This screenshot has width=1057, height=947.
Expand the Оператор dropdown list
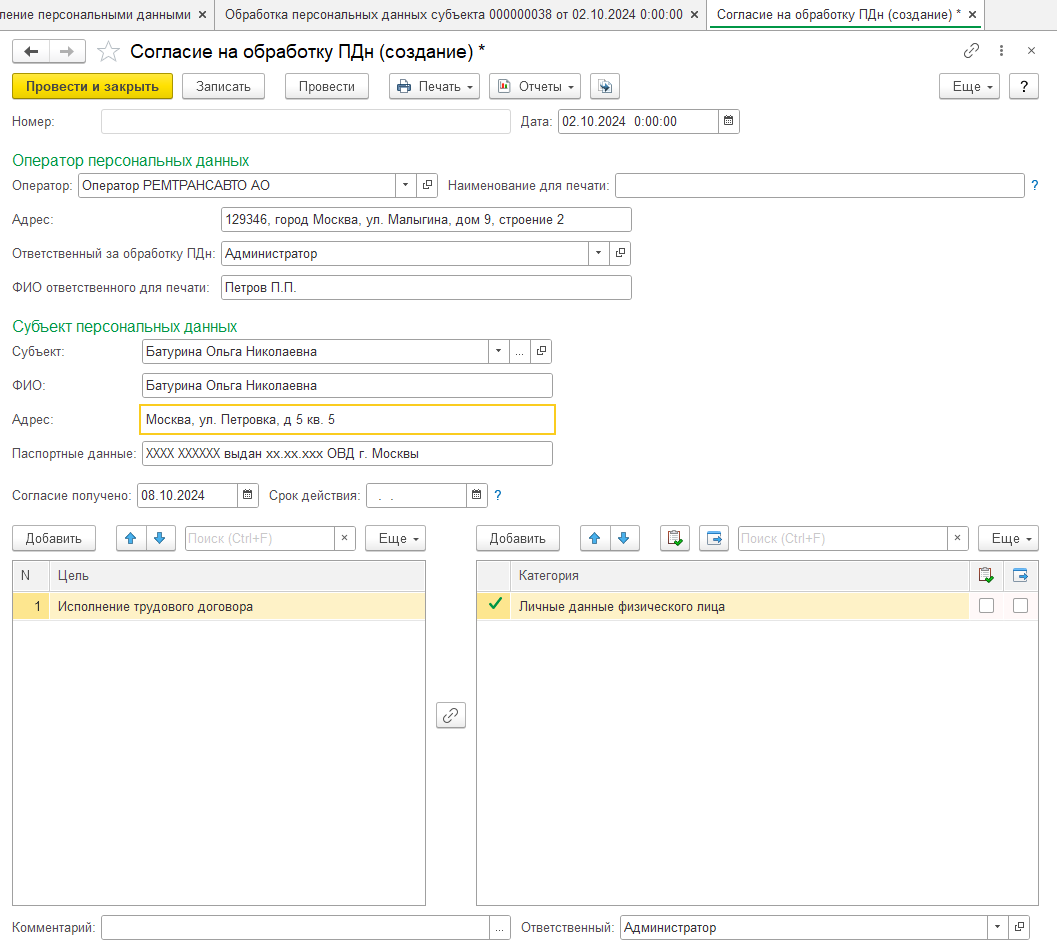pyautogui.click(x=405, y=185)
